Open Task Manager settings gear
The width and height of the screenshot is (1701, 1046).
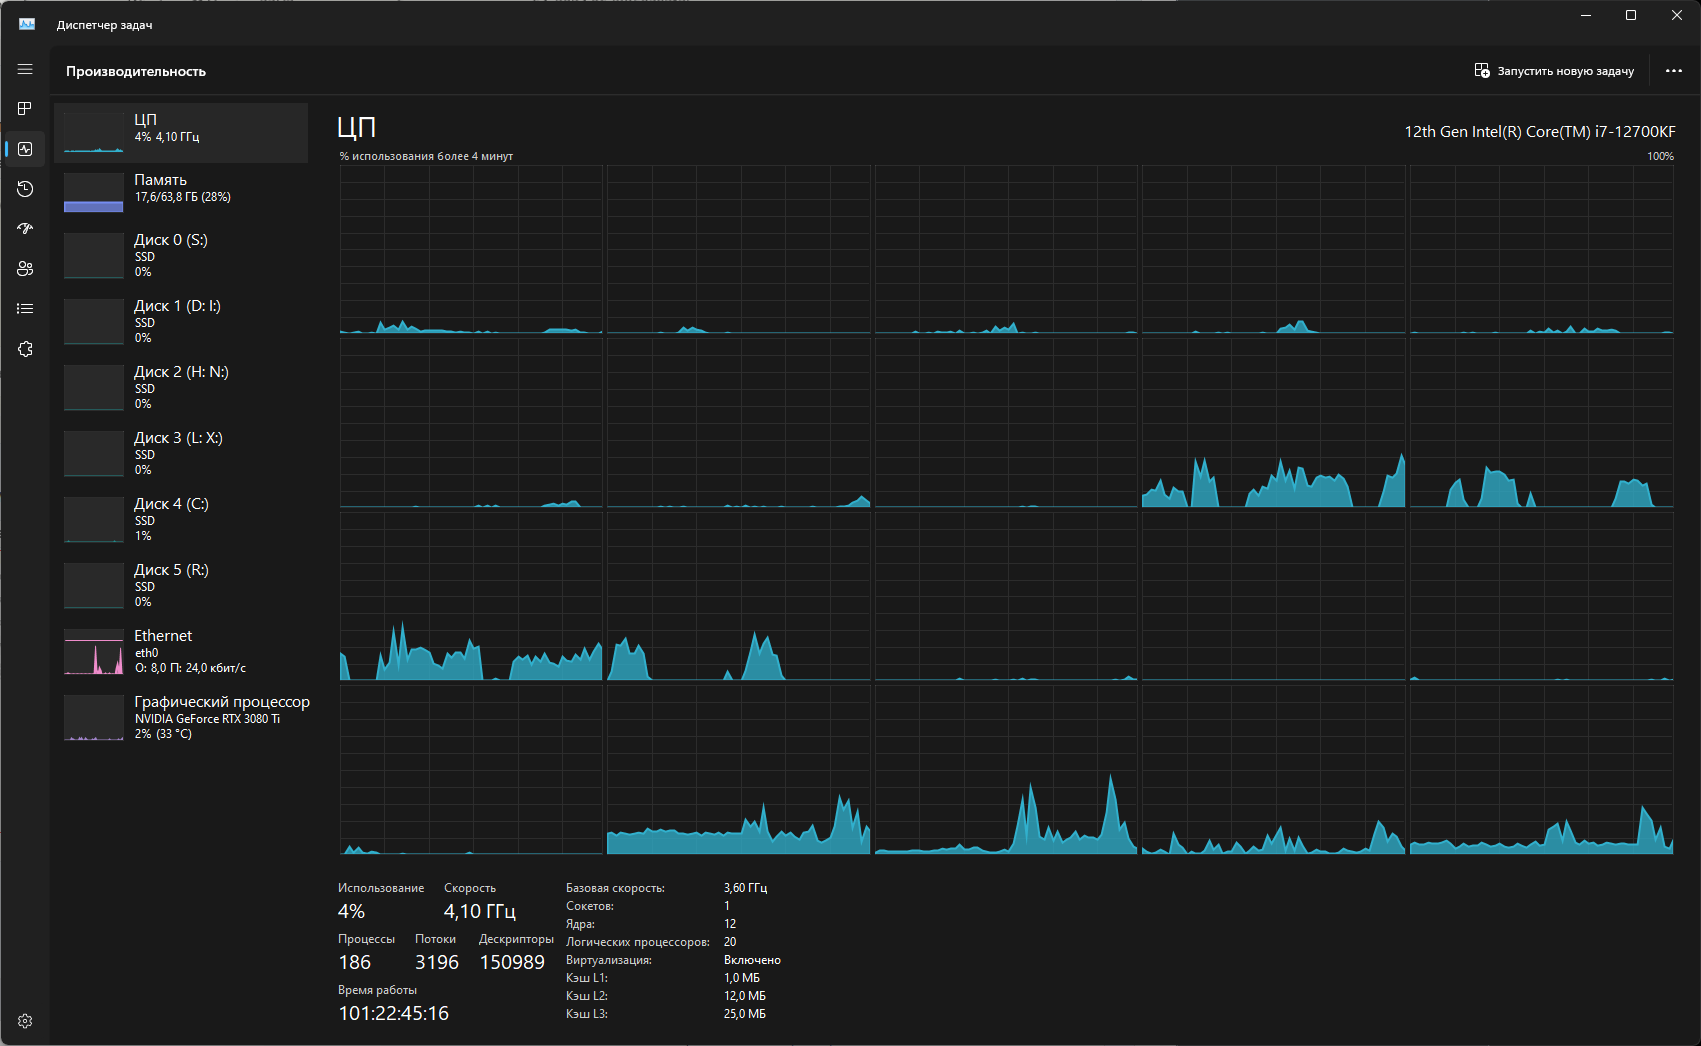25,1021
